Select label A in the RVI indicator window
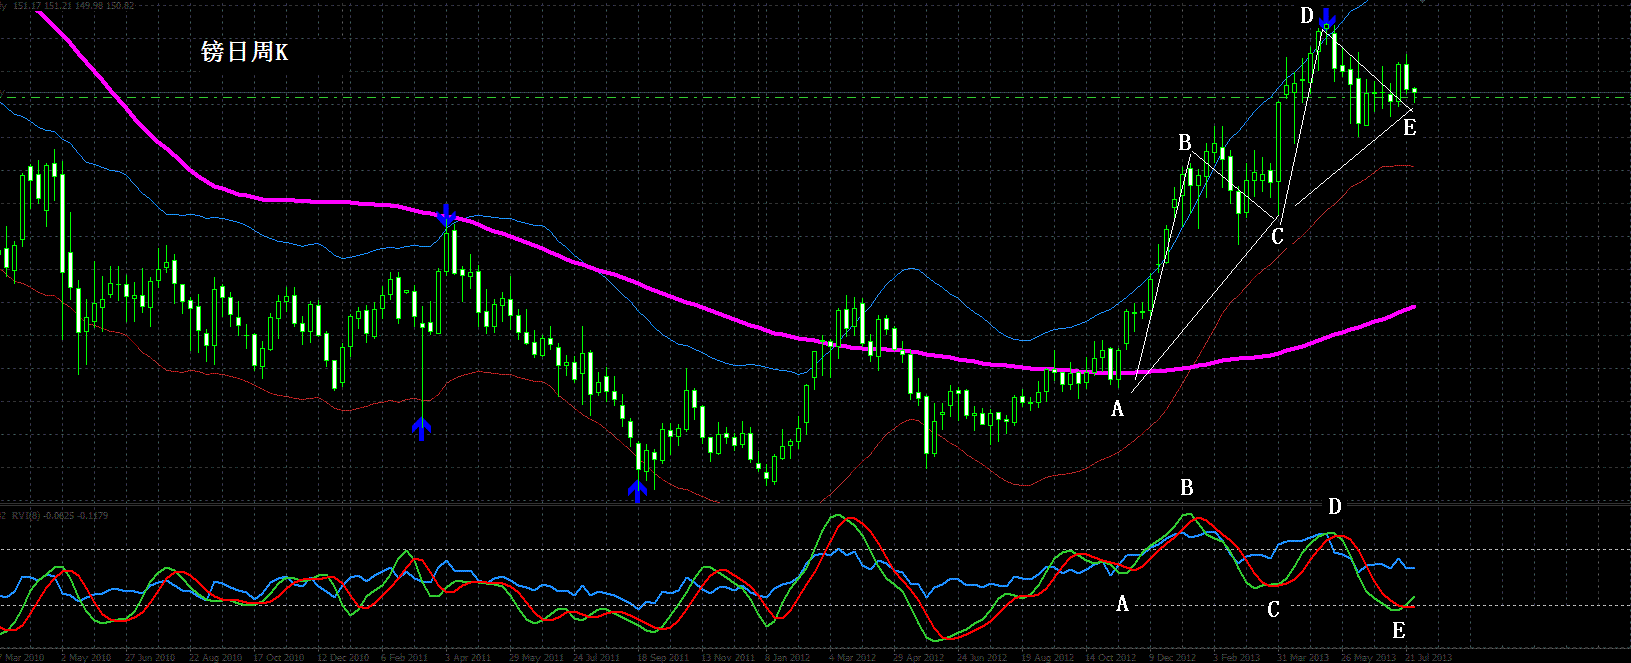The height and width of the screenshot is (663, 1631). (1122, 604)
